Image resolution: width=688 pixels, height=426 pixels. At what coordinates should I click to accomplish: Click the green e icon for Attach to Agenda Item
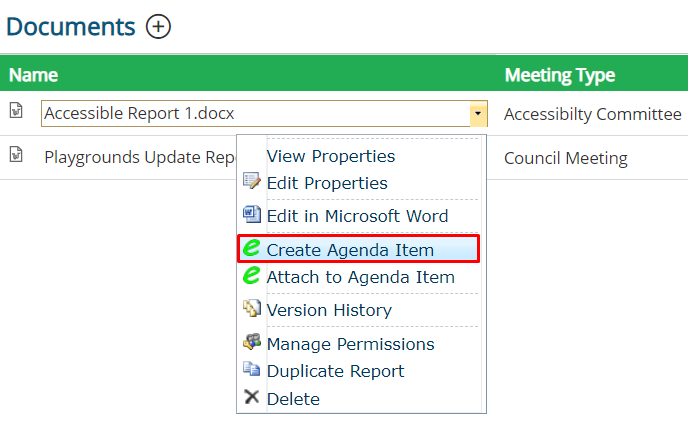(x=251, y=275)
